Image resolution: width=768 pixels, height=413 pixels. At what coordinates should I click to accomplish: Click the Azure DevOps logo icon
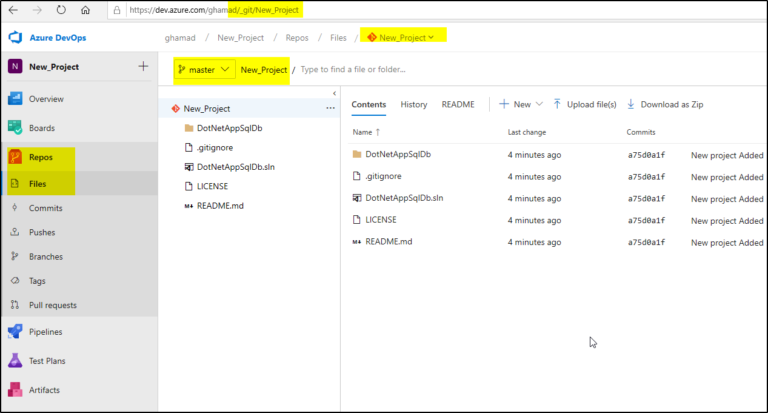(16, 36)
